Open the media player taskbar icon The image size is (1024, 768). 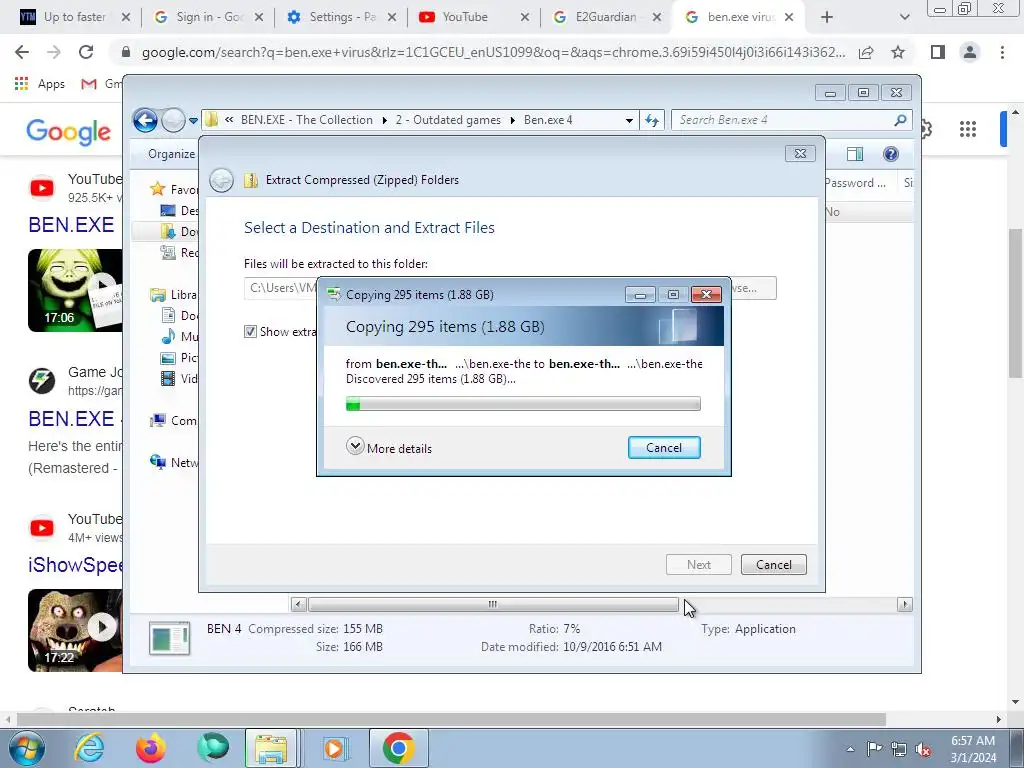coord(334,748)
